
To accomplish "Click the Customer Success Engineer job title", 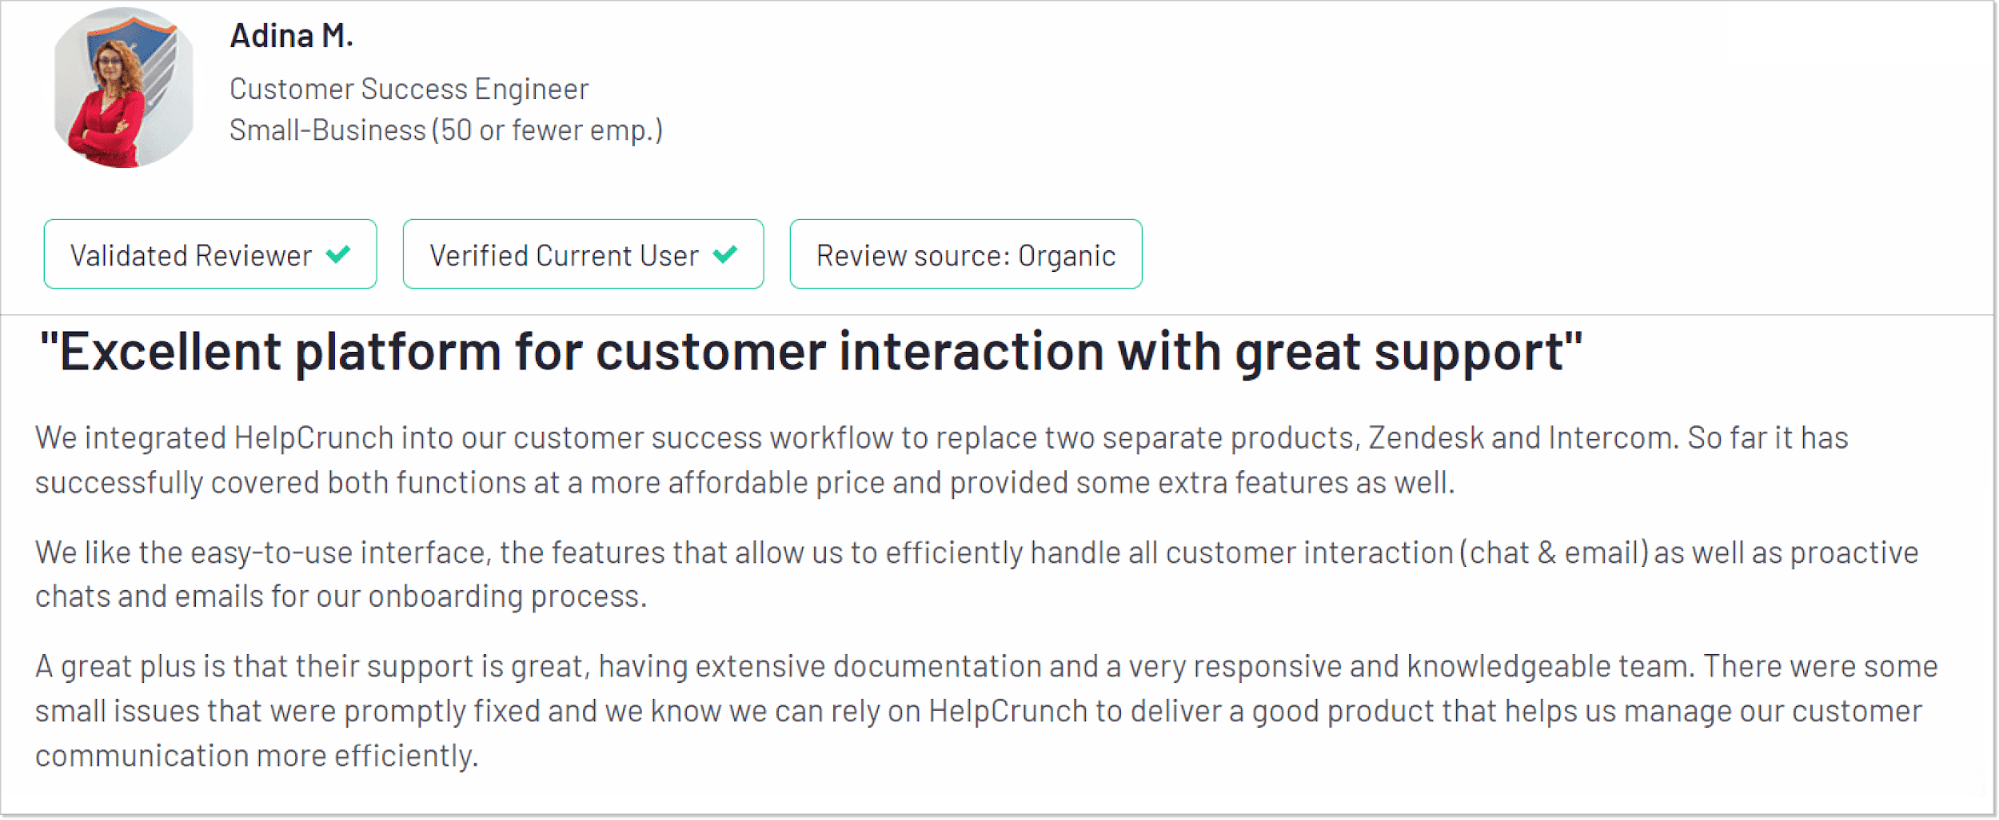I will click(409, 89).
